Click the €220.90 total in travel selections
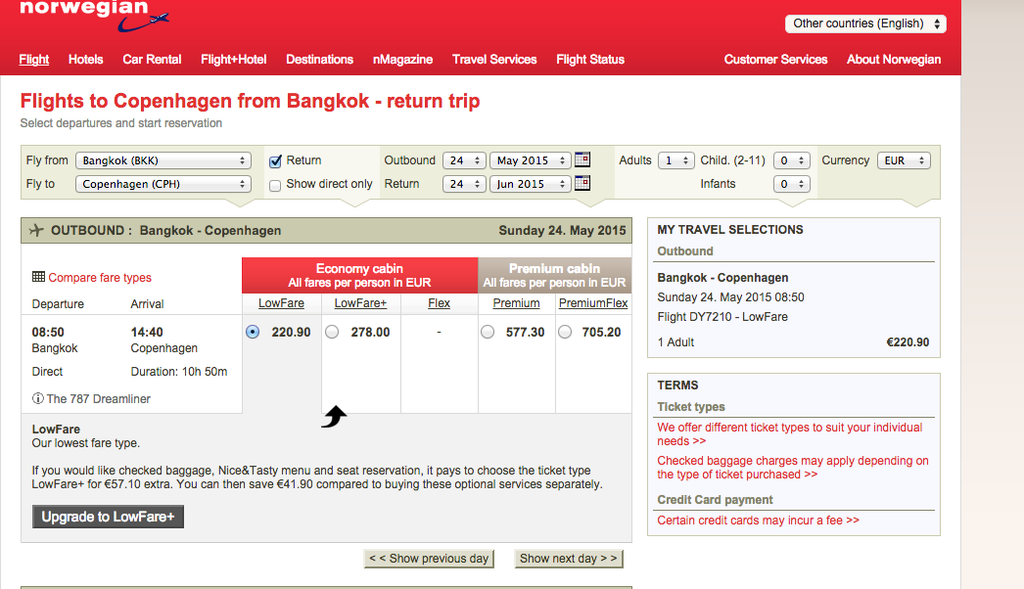The height and width of the screenshot is (589, 1024). pyautogui.click(x=908, y=342)
